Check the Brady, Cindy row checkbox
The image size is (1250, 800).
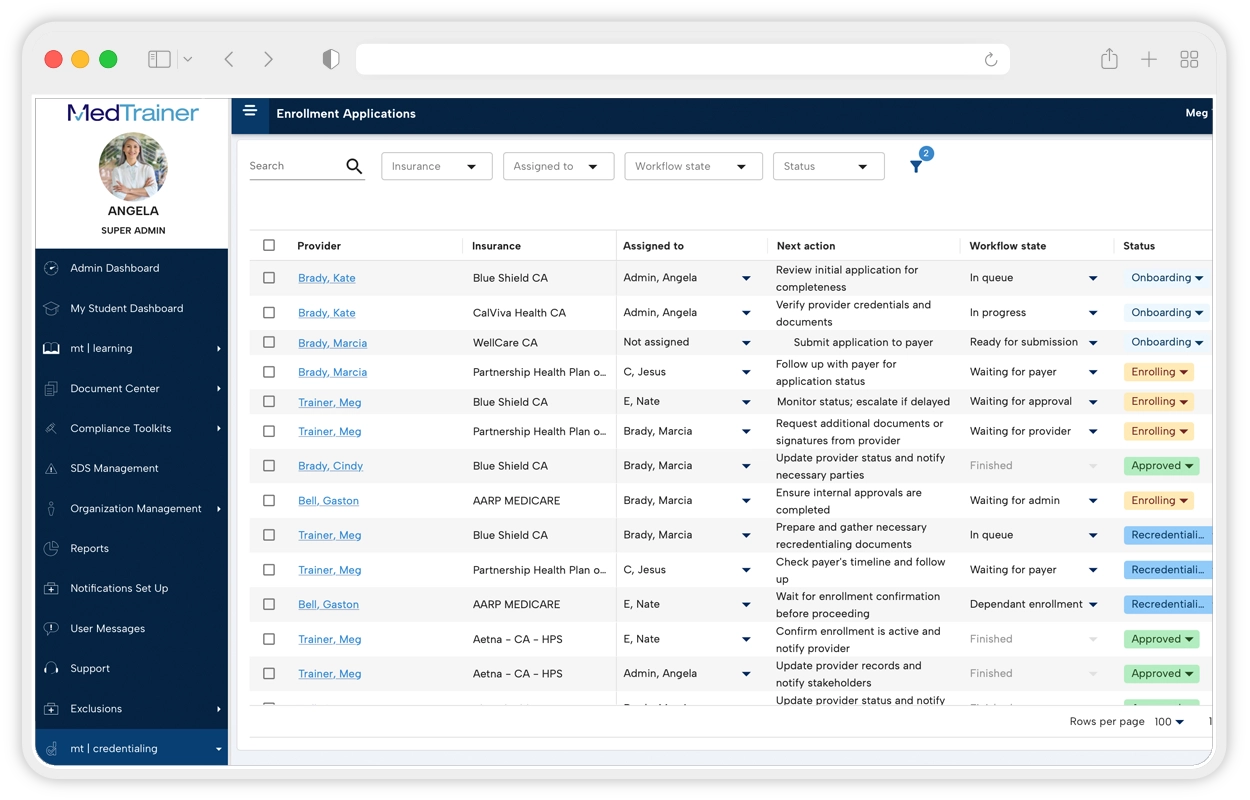(269, 466)
